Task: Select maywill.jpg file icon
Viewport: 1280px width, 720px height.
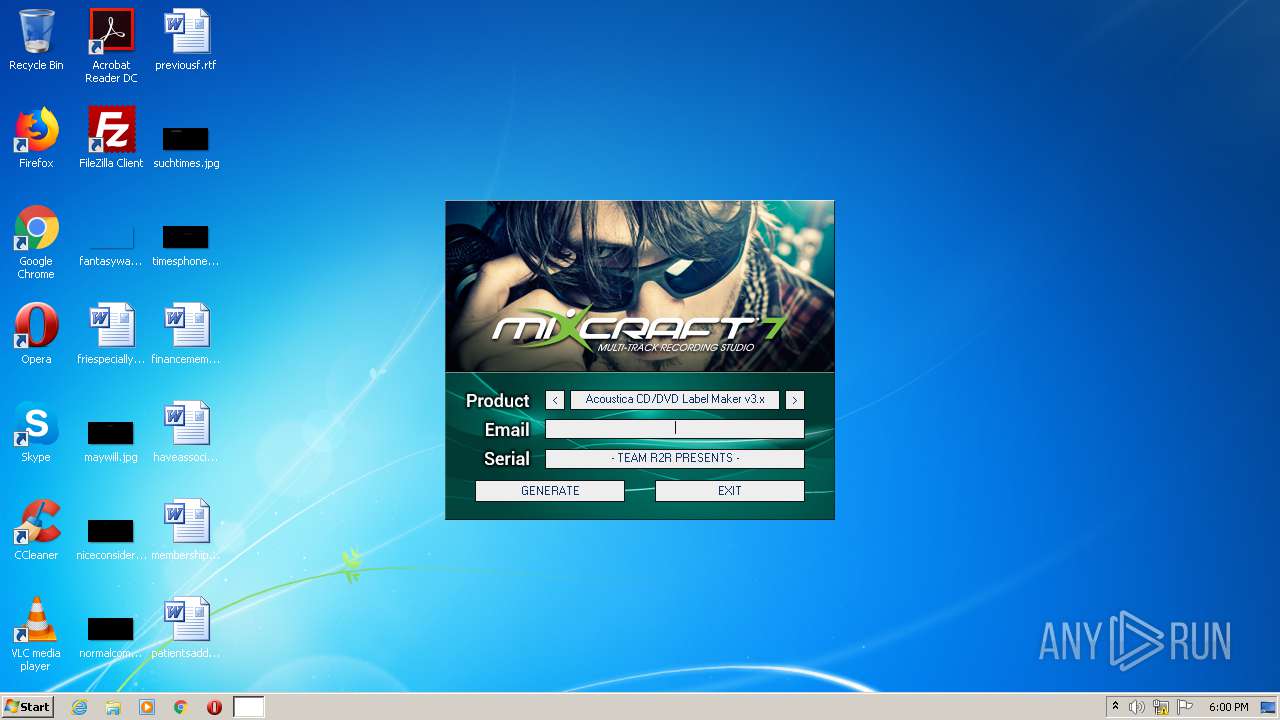Action: (x=111, y=442)
